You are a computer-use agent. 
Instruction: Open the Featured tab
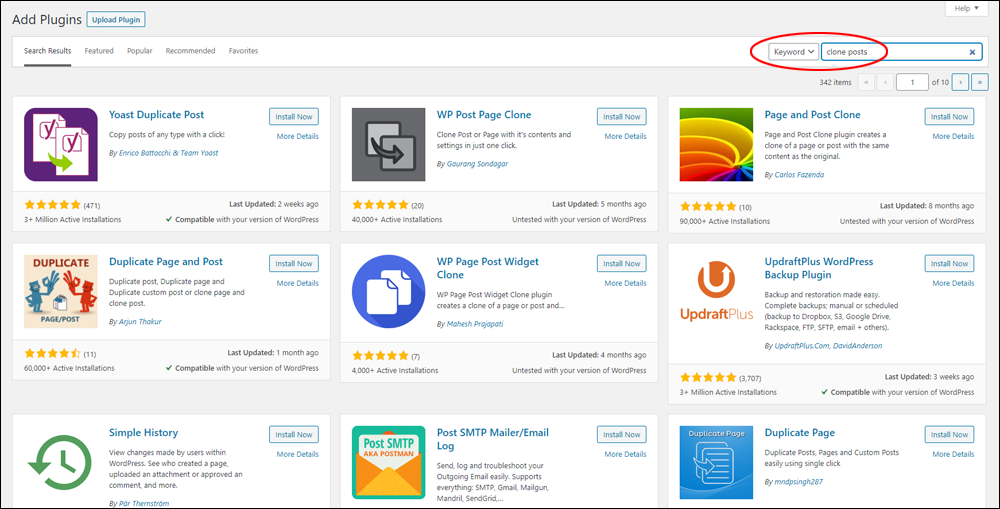coord(99,51)
